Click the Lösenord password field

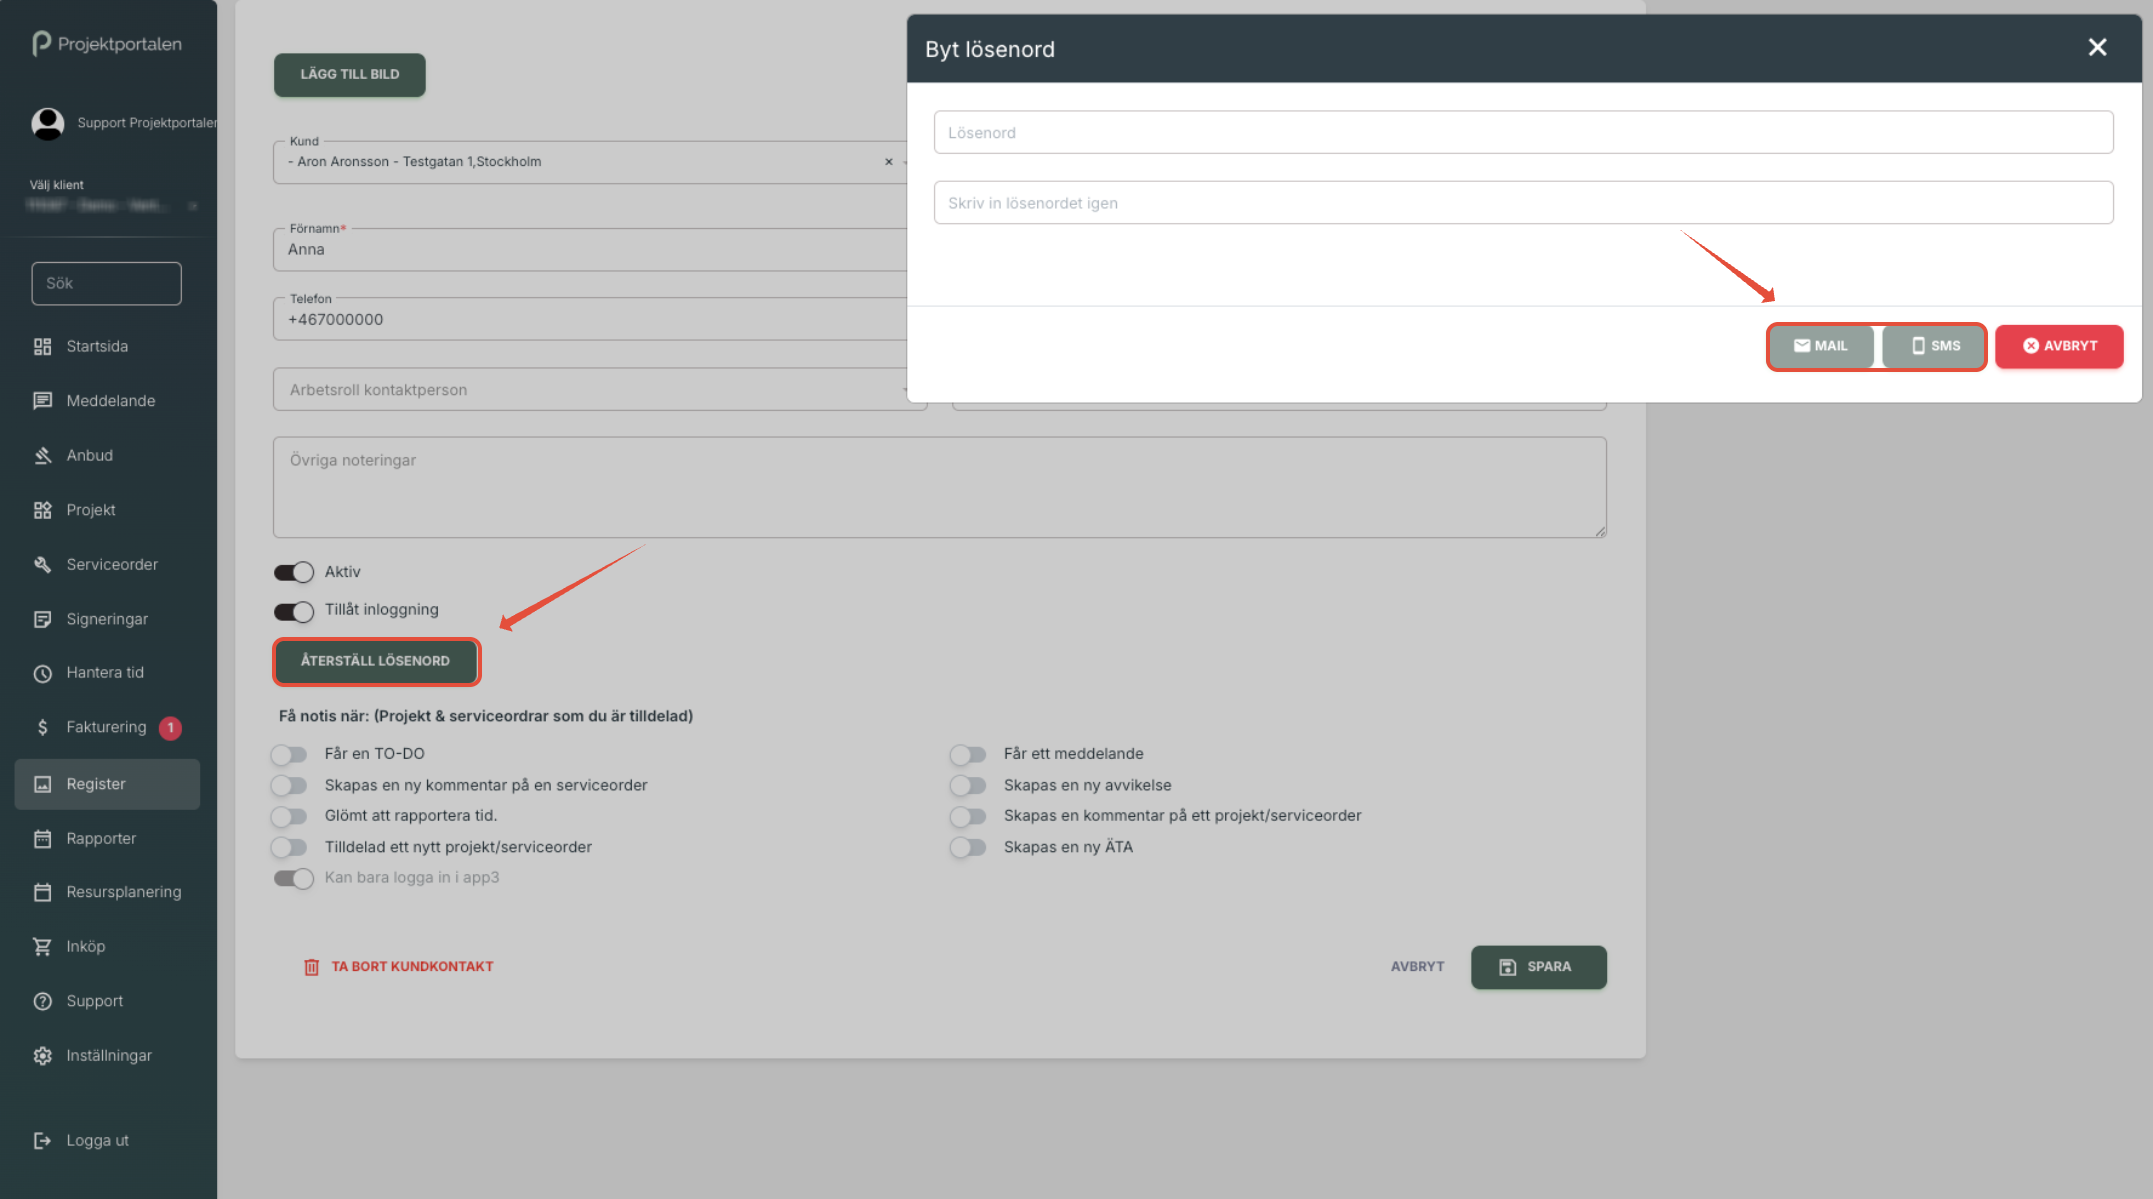[1522, 132]
